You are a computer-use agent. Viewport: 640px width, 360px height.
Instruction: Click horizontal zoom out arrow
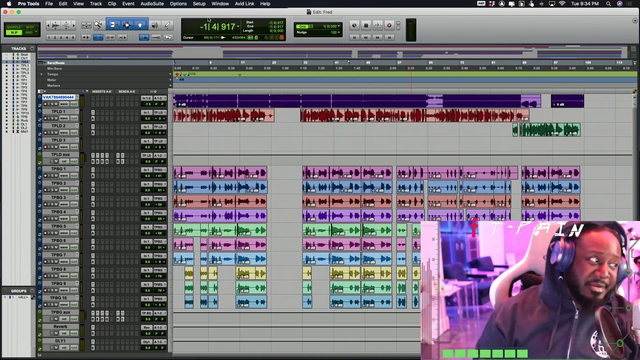point(48,25)
